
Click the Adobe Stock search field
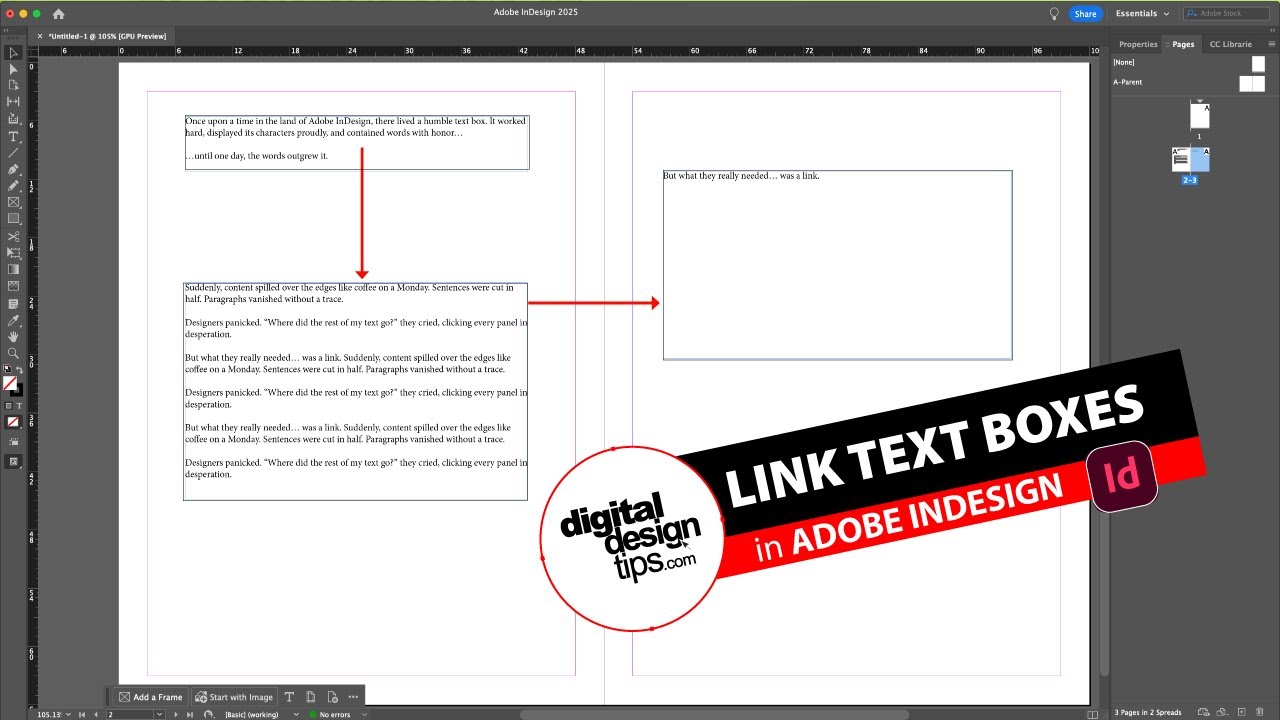click(1226, 14)
